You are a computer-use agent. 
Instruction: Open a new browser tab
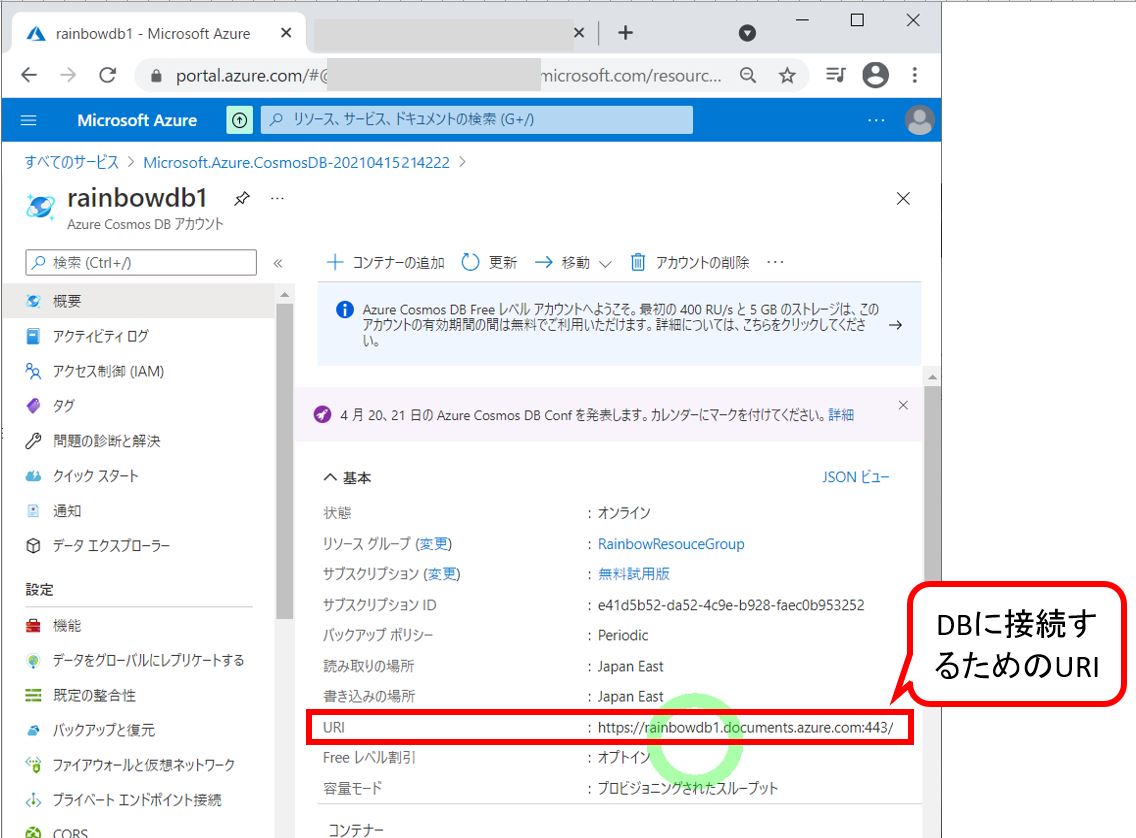[x=625, y=33]
